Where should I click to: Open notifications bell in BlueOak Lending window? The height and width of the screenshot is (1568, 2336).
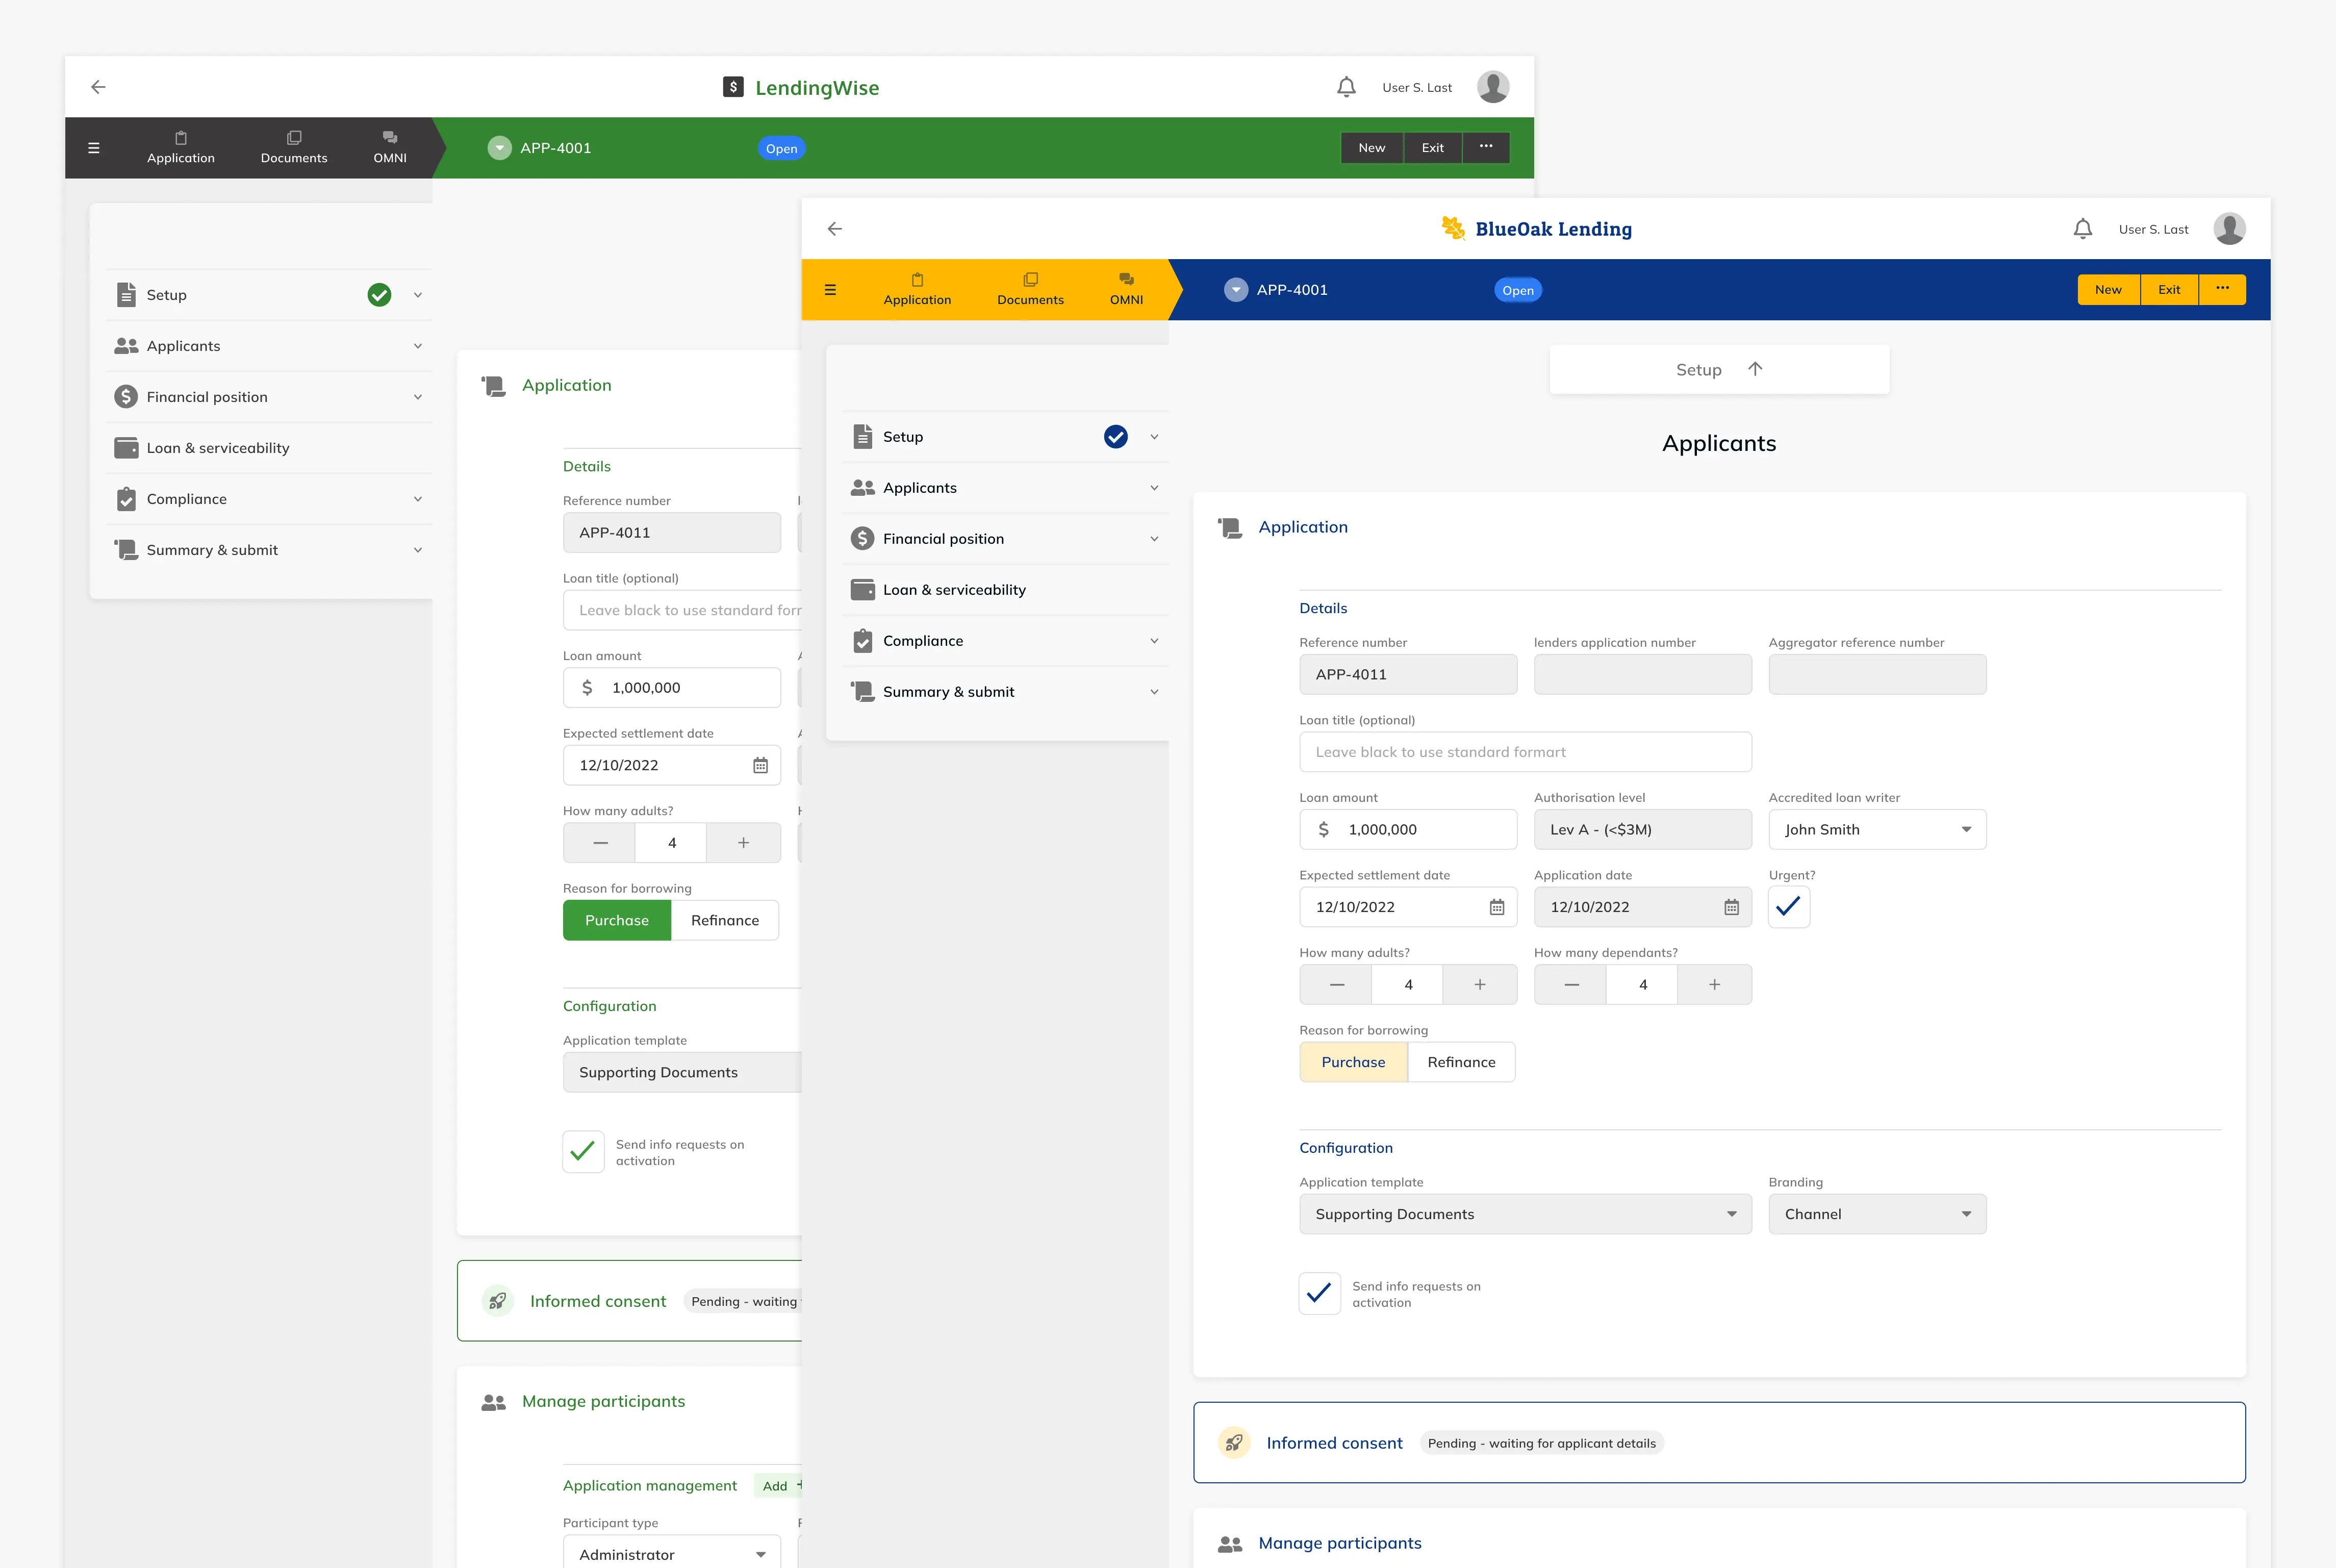tap(2083, 229)
